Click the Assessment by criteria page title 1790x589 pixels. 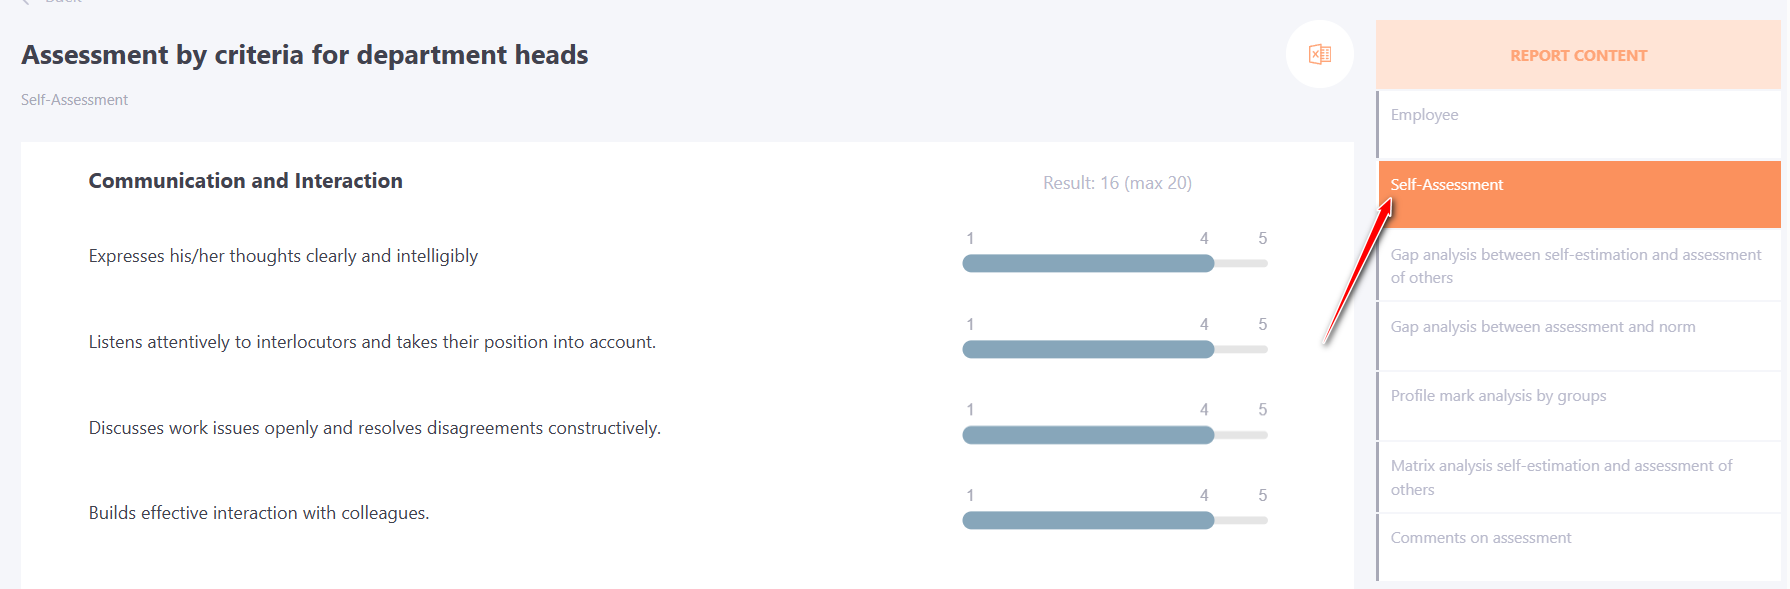(305, 55)
